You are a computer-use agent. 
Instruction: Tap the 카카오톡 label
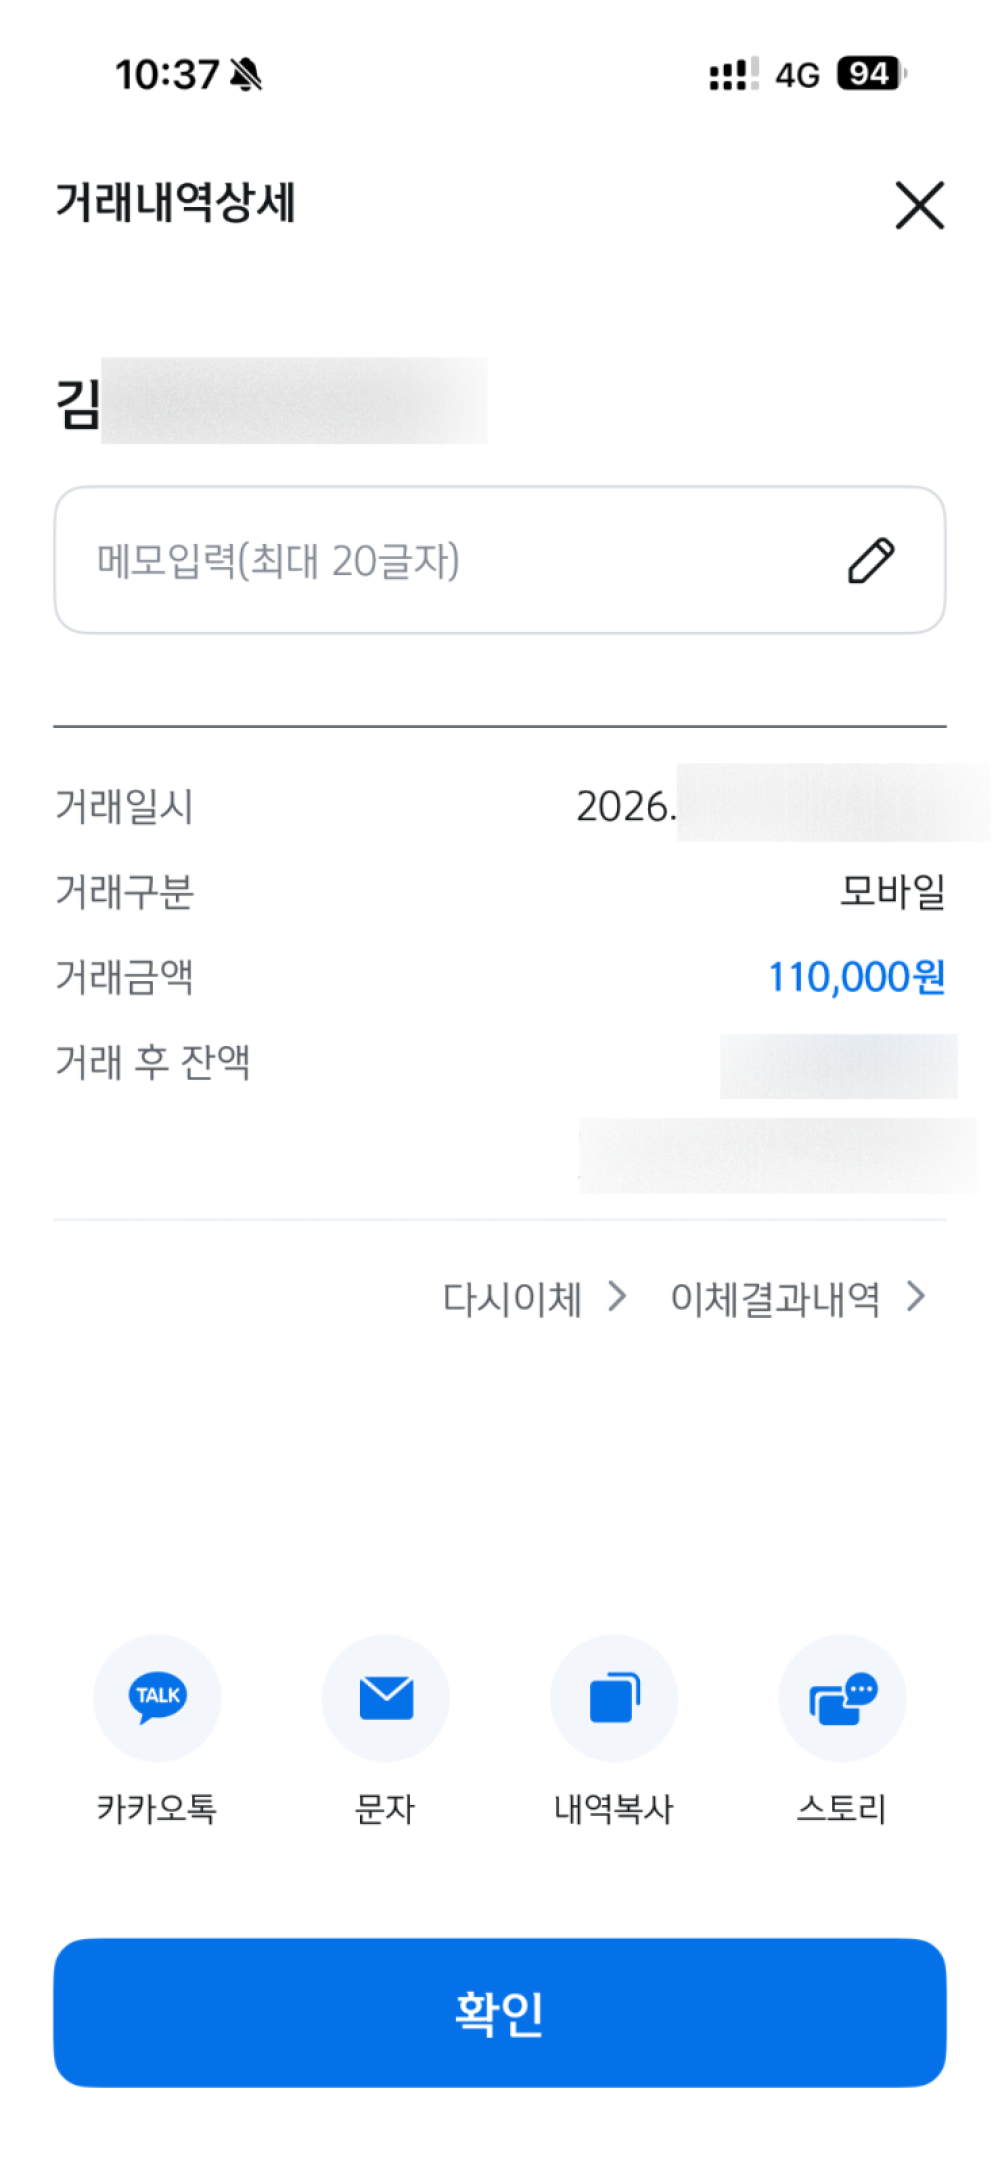pos(157,1808)
